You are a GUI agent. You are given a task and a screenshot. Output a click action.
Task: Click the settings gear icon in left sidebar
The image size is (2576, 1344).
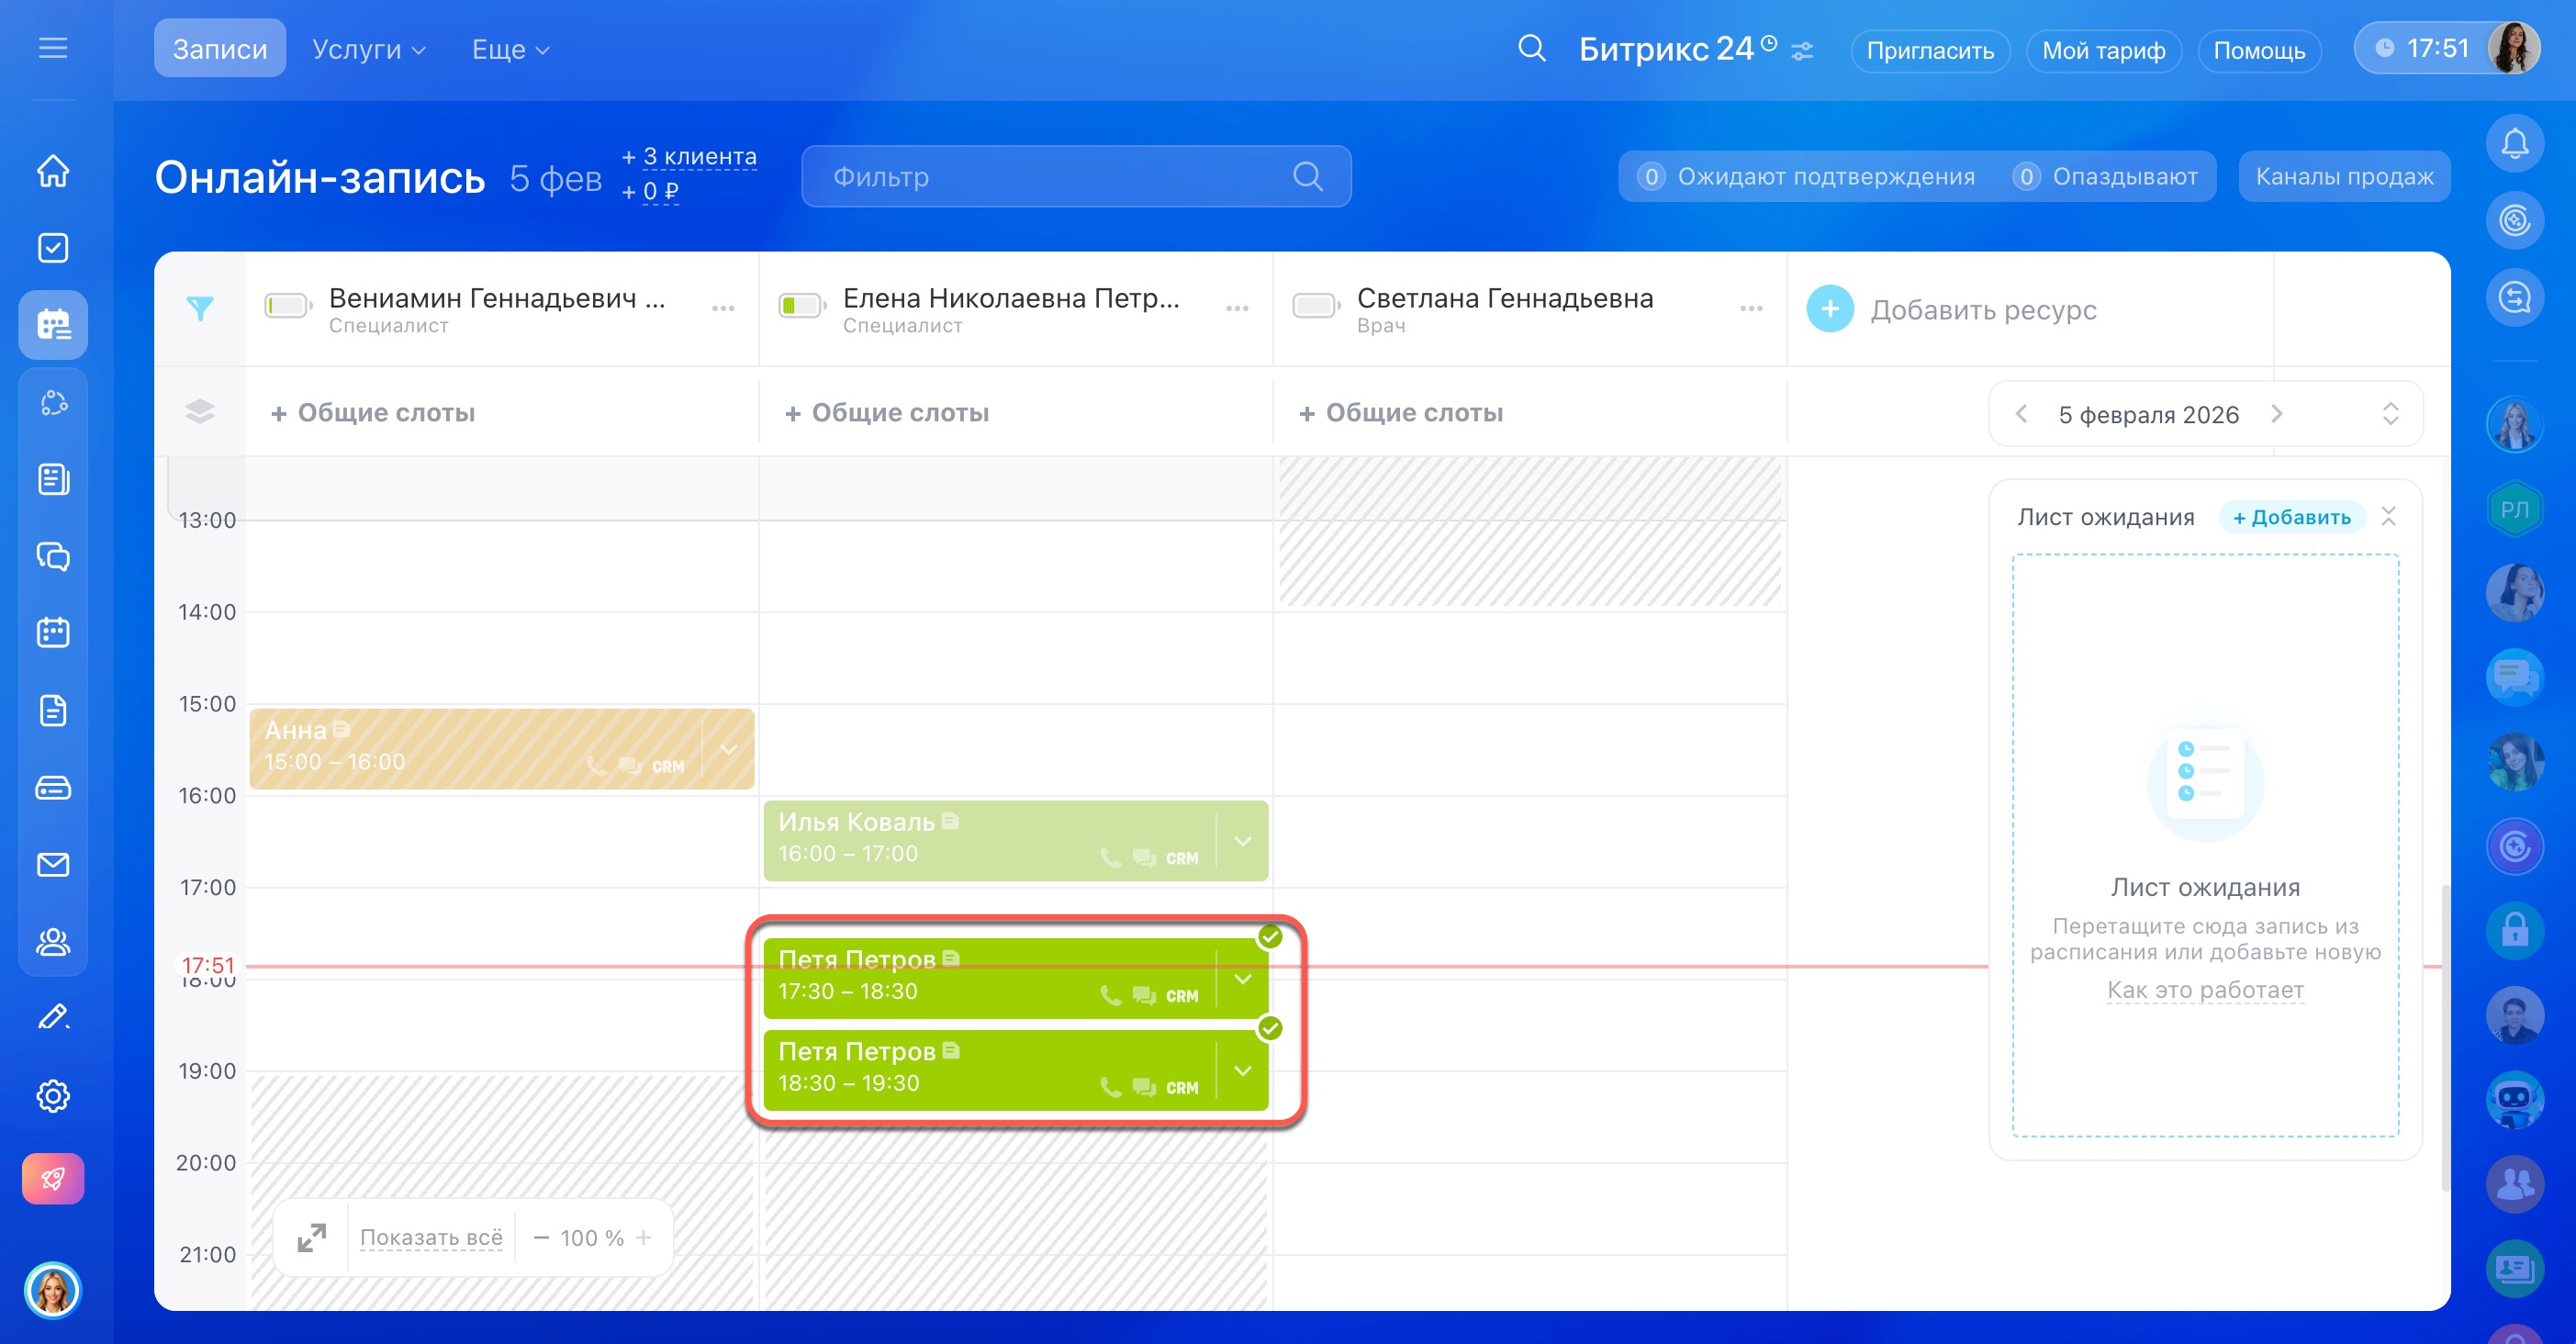click(53, 1096)
